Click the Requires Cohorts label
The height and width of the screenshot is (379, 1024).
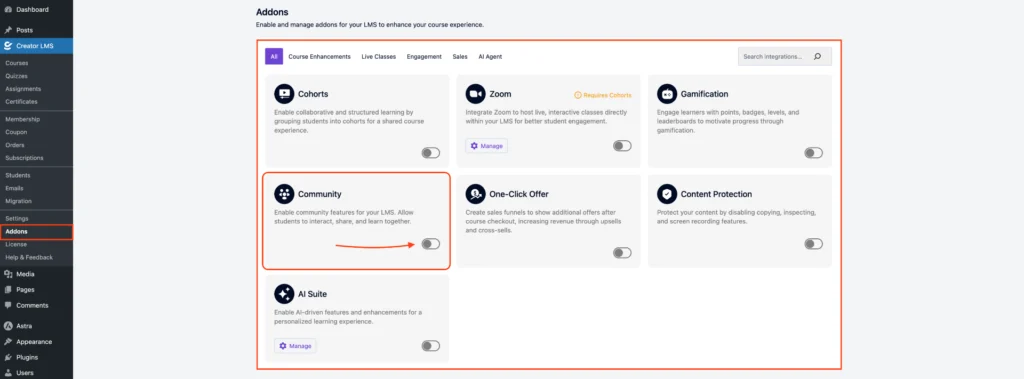point(607,95)
